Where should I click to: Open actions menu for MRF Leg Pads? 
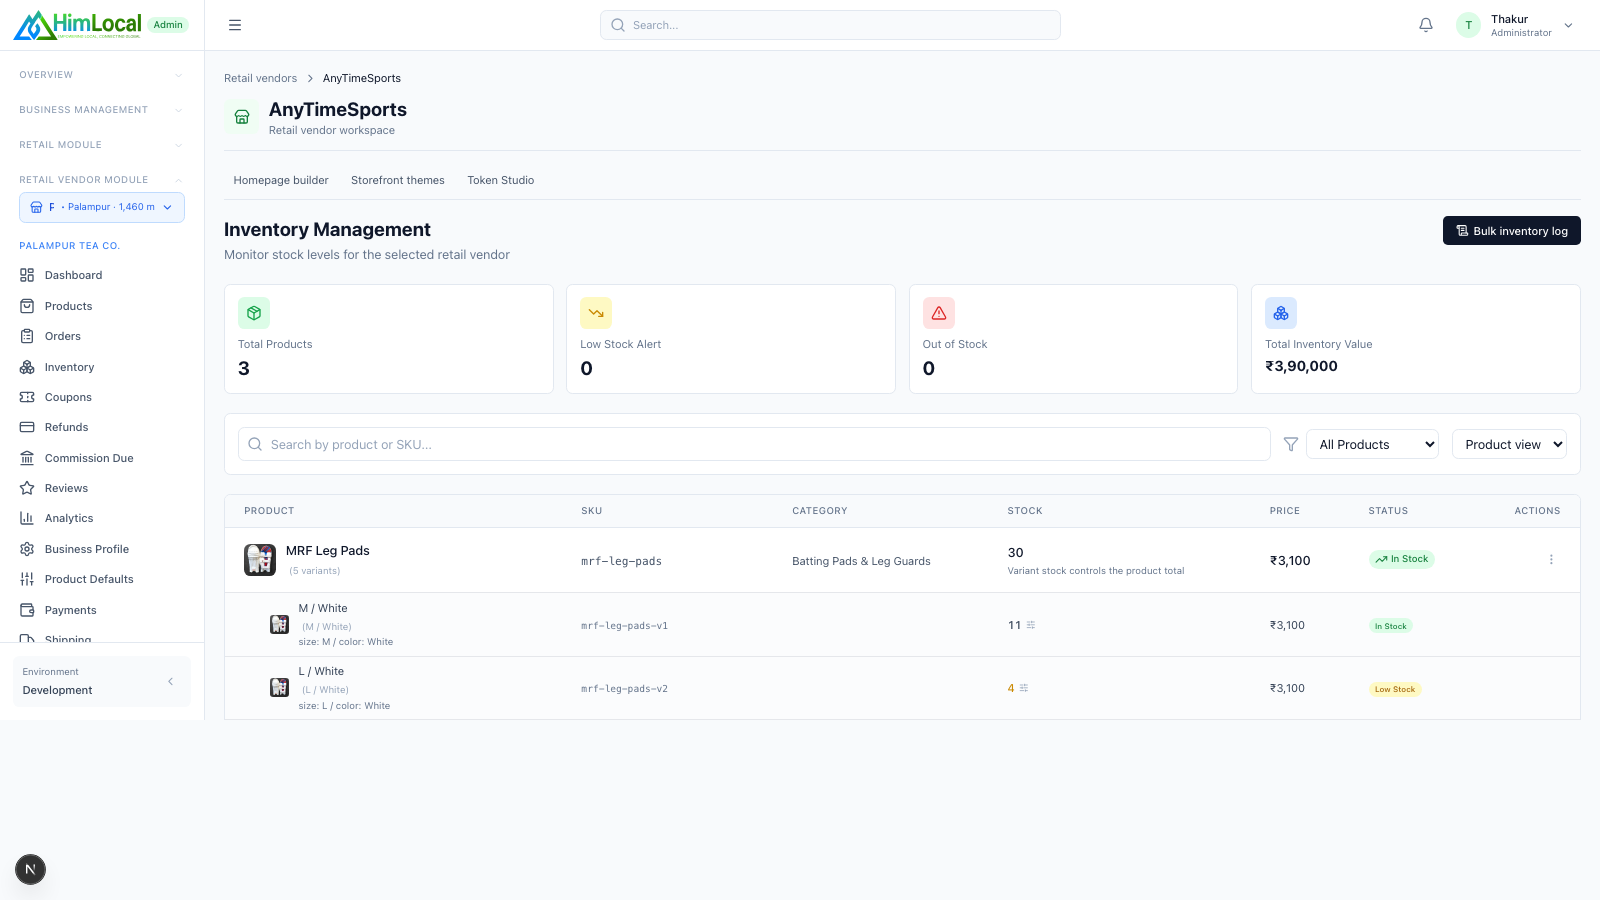1551,560
